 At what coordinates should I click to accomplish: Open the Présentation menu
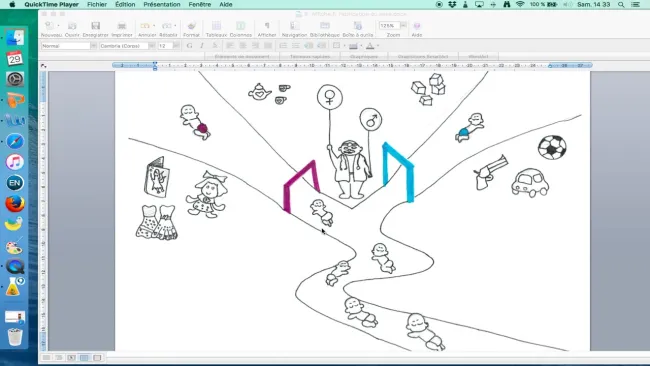coord(162,5)
